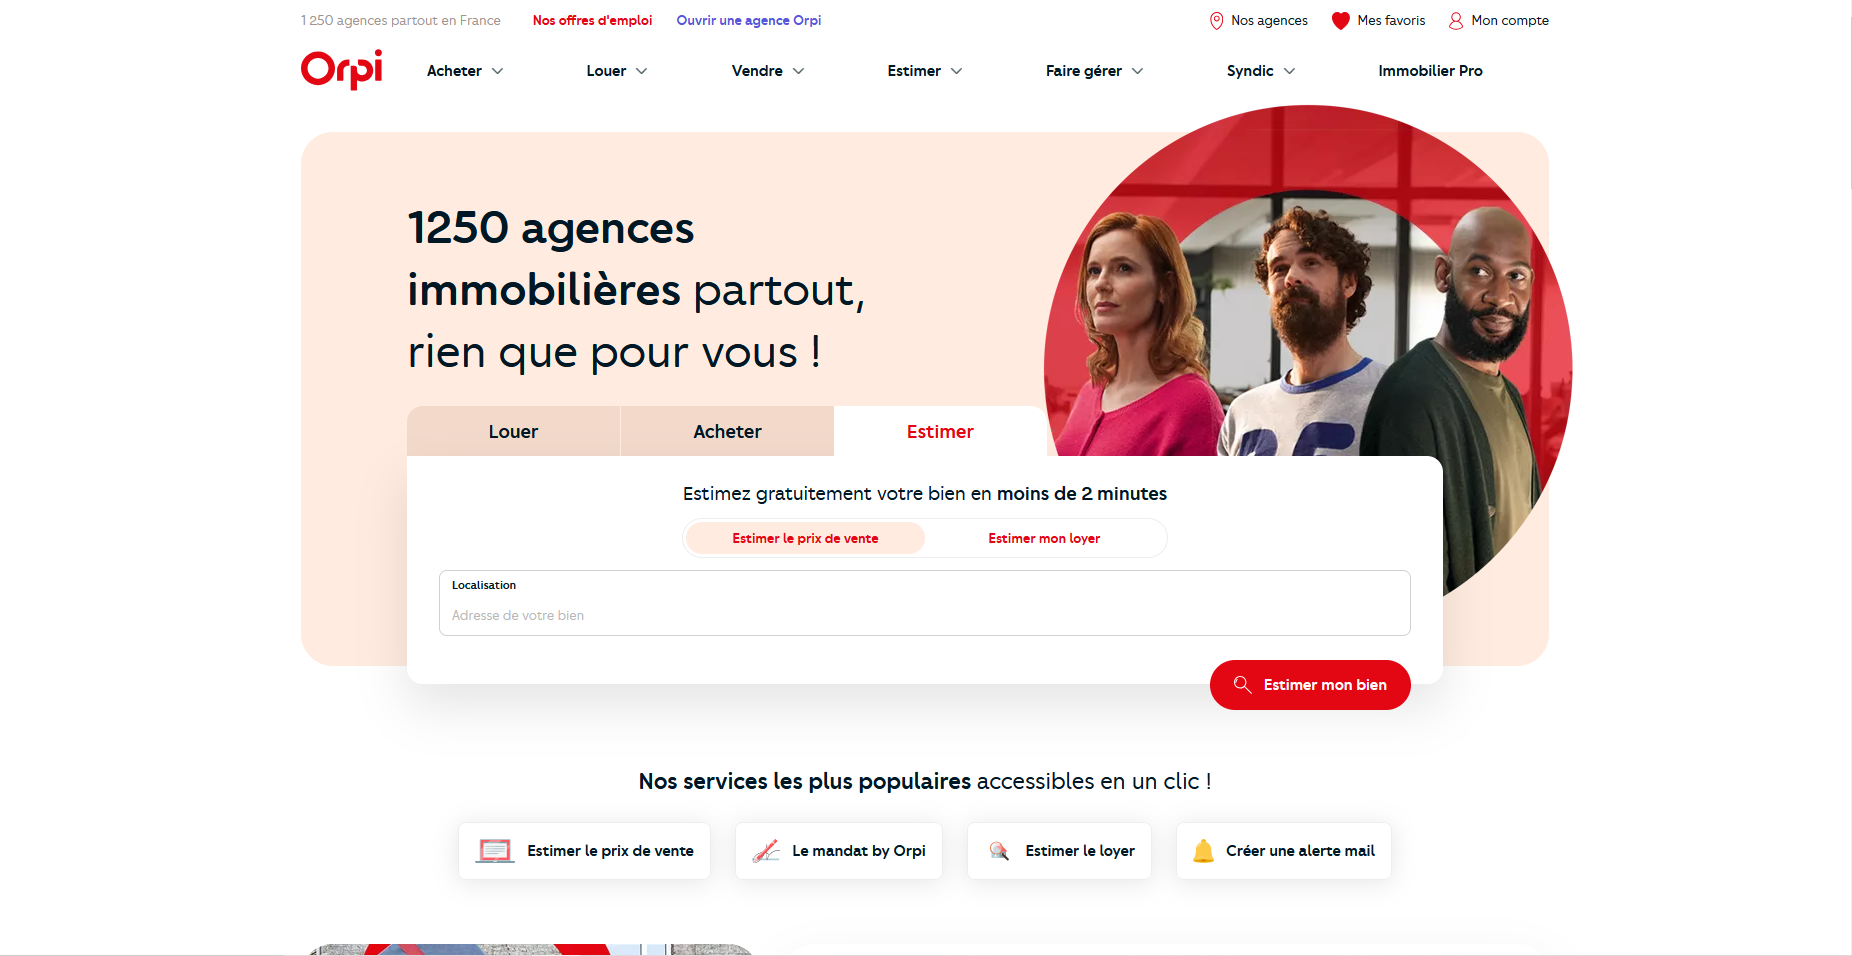The width and height of the screenshot is (1852, 956).
Task: Open Nos agences map pin icon
Action: tap(1216, 21)
